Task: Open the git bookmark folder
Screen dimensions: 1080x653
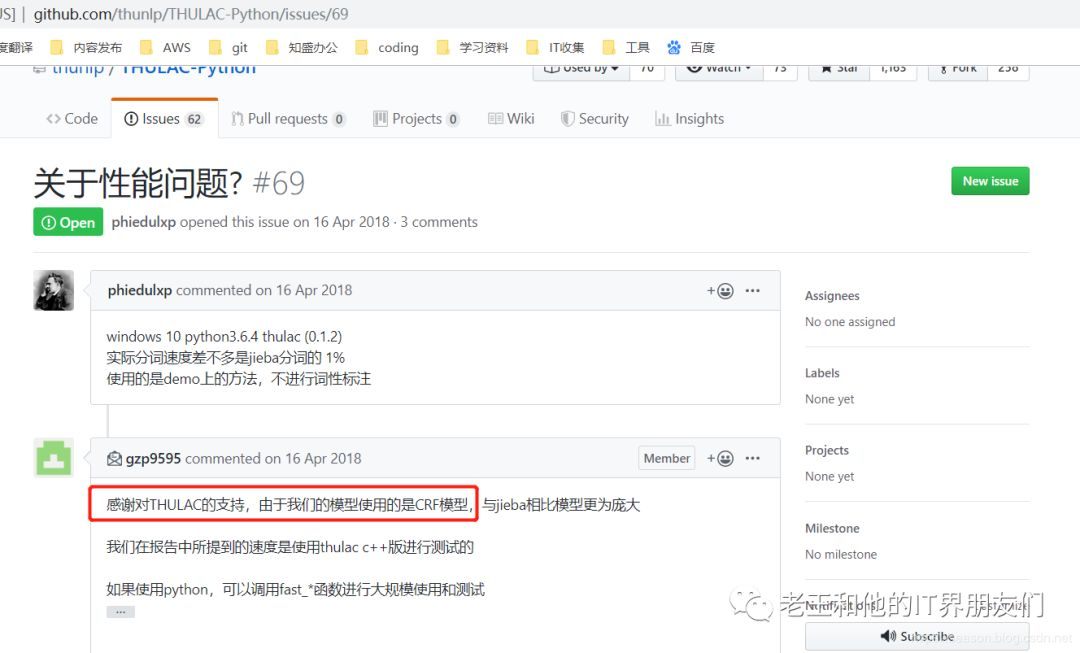Action: pos(229,48)
